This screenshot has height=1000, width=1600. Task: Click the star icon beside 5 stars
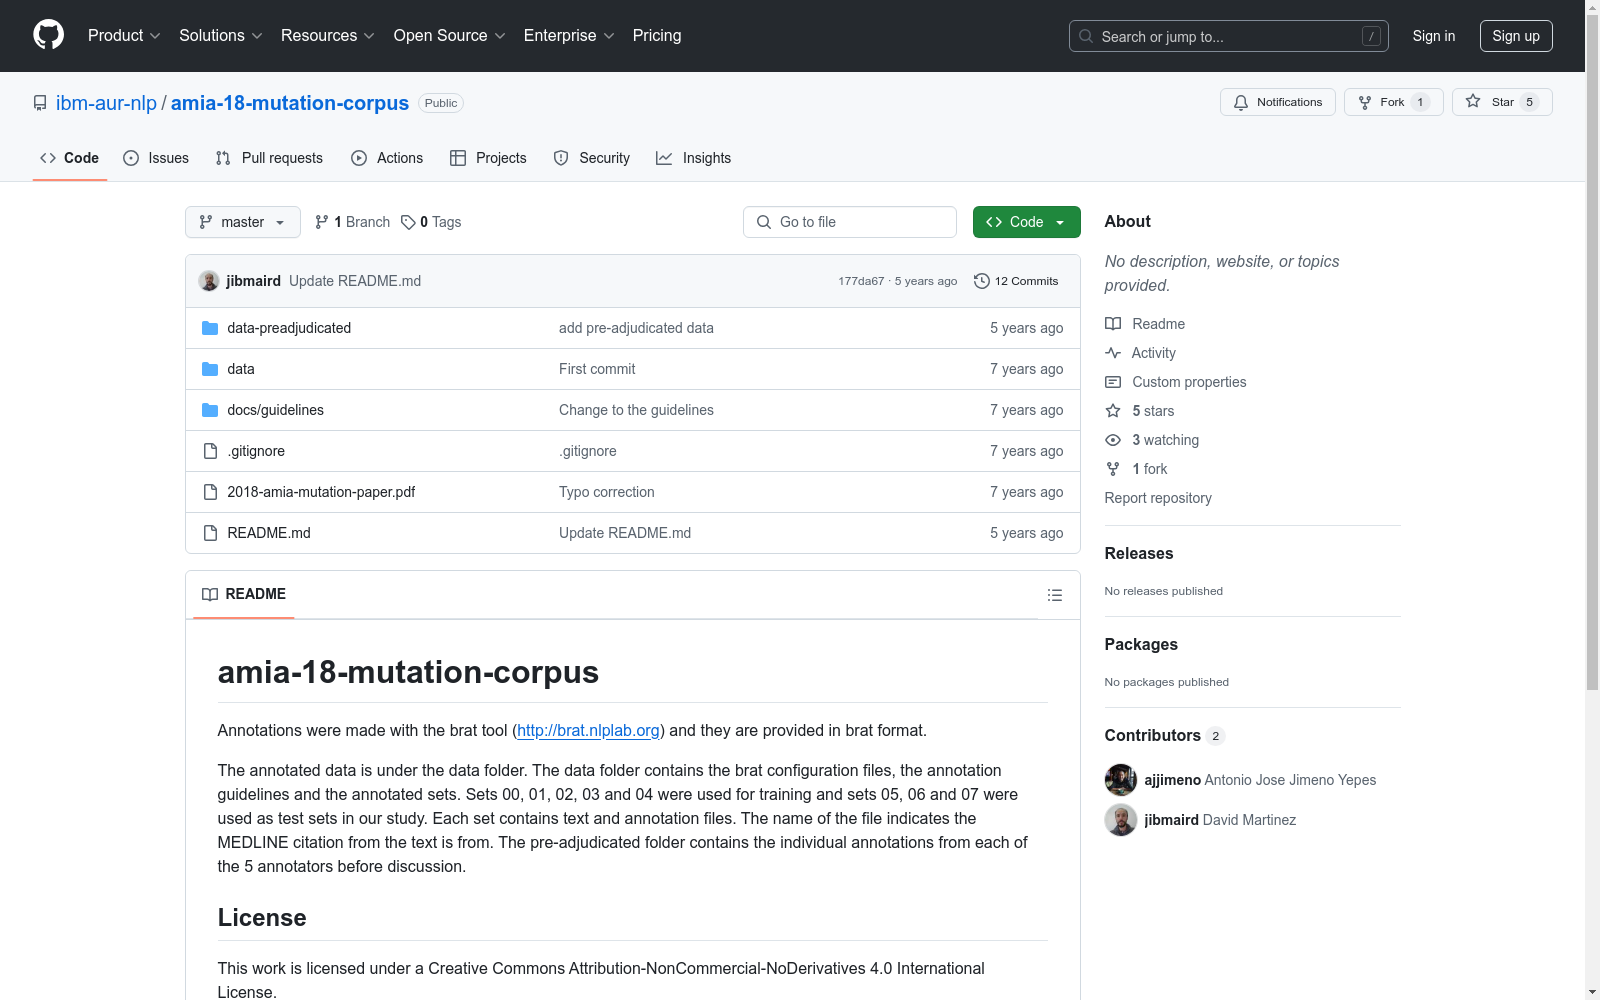point(1113,411)
